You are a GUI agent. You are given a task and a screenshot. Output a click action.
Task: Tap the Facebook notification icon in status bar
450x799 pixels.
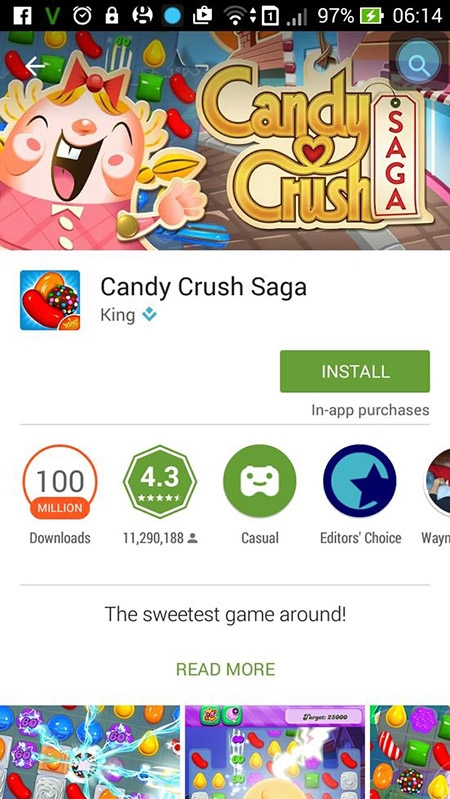[x=22, y=15]
